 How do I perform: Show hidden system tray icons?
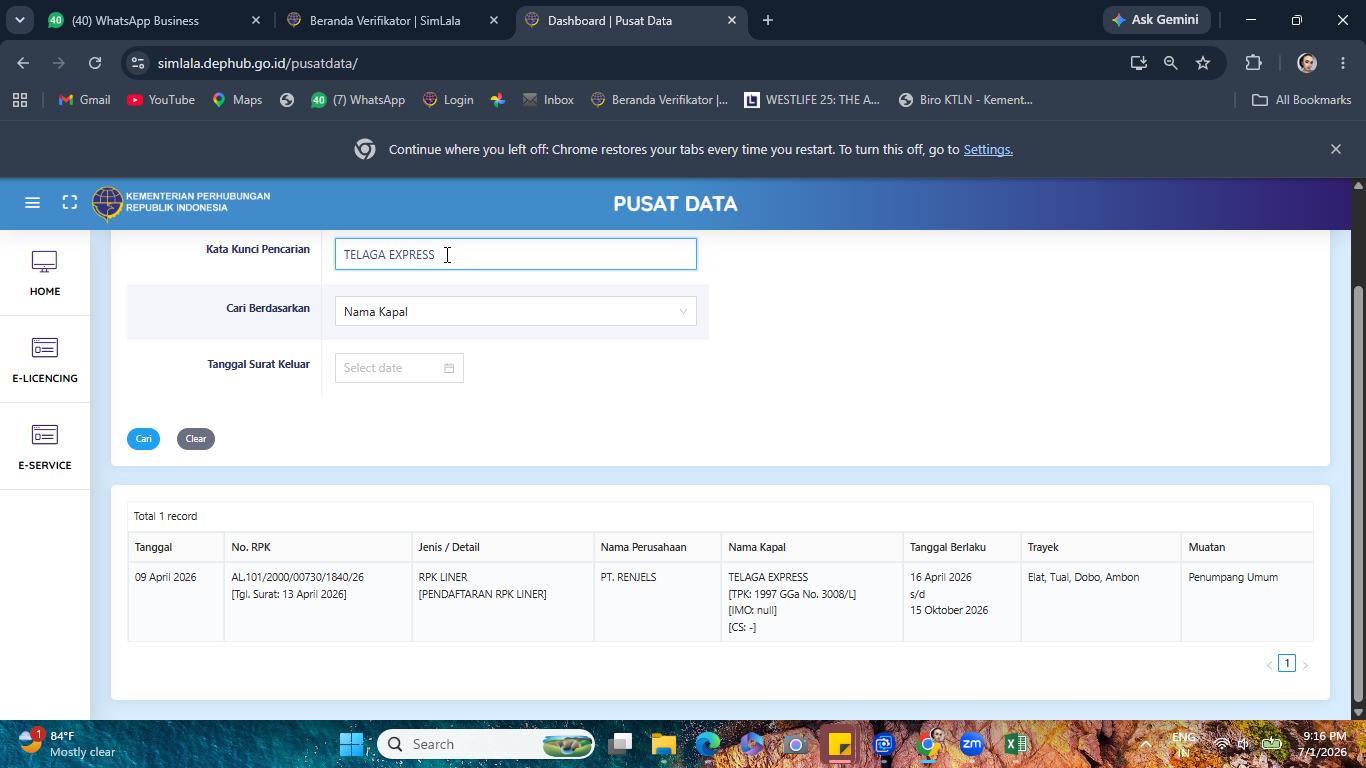click(x=1145, y=744)
